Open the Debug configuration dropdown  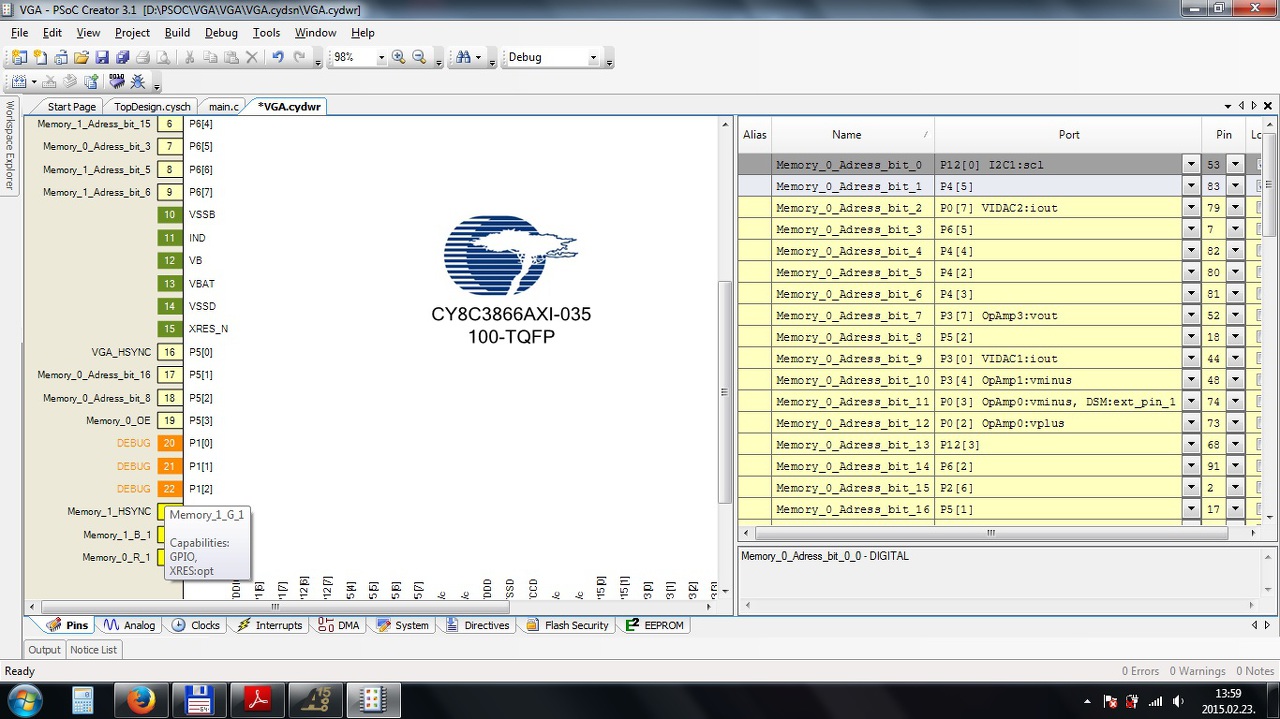(x=592, y=58)
